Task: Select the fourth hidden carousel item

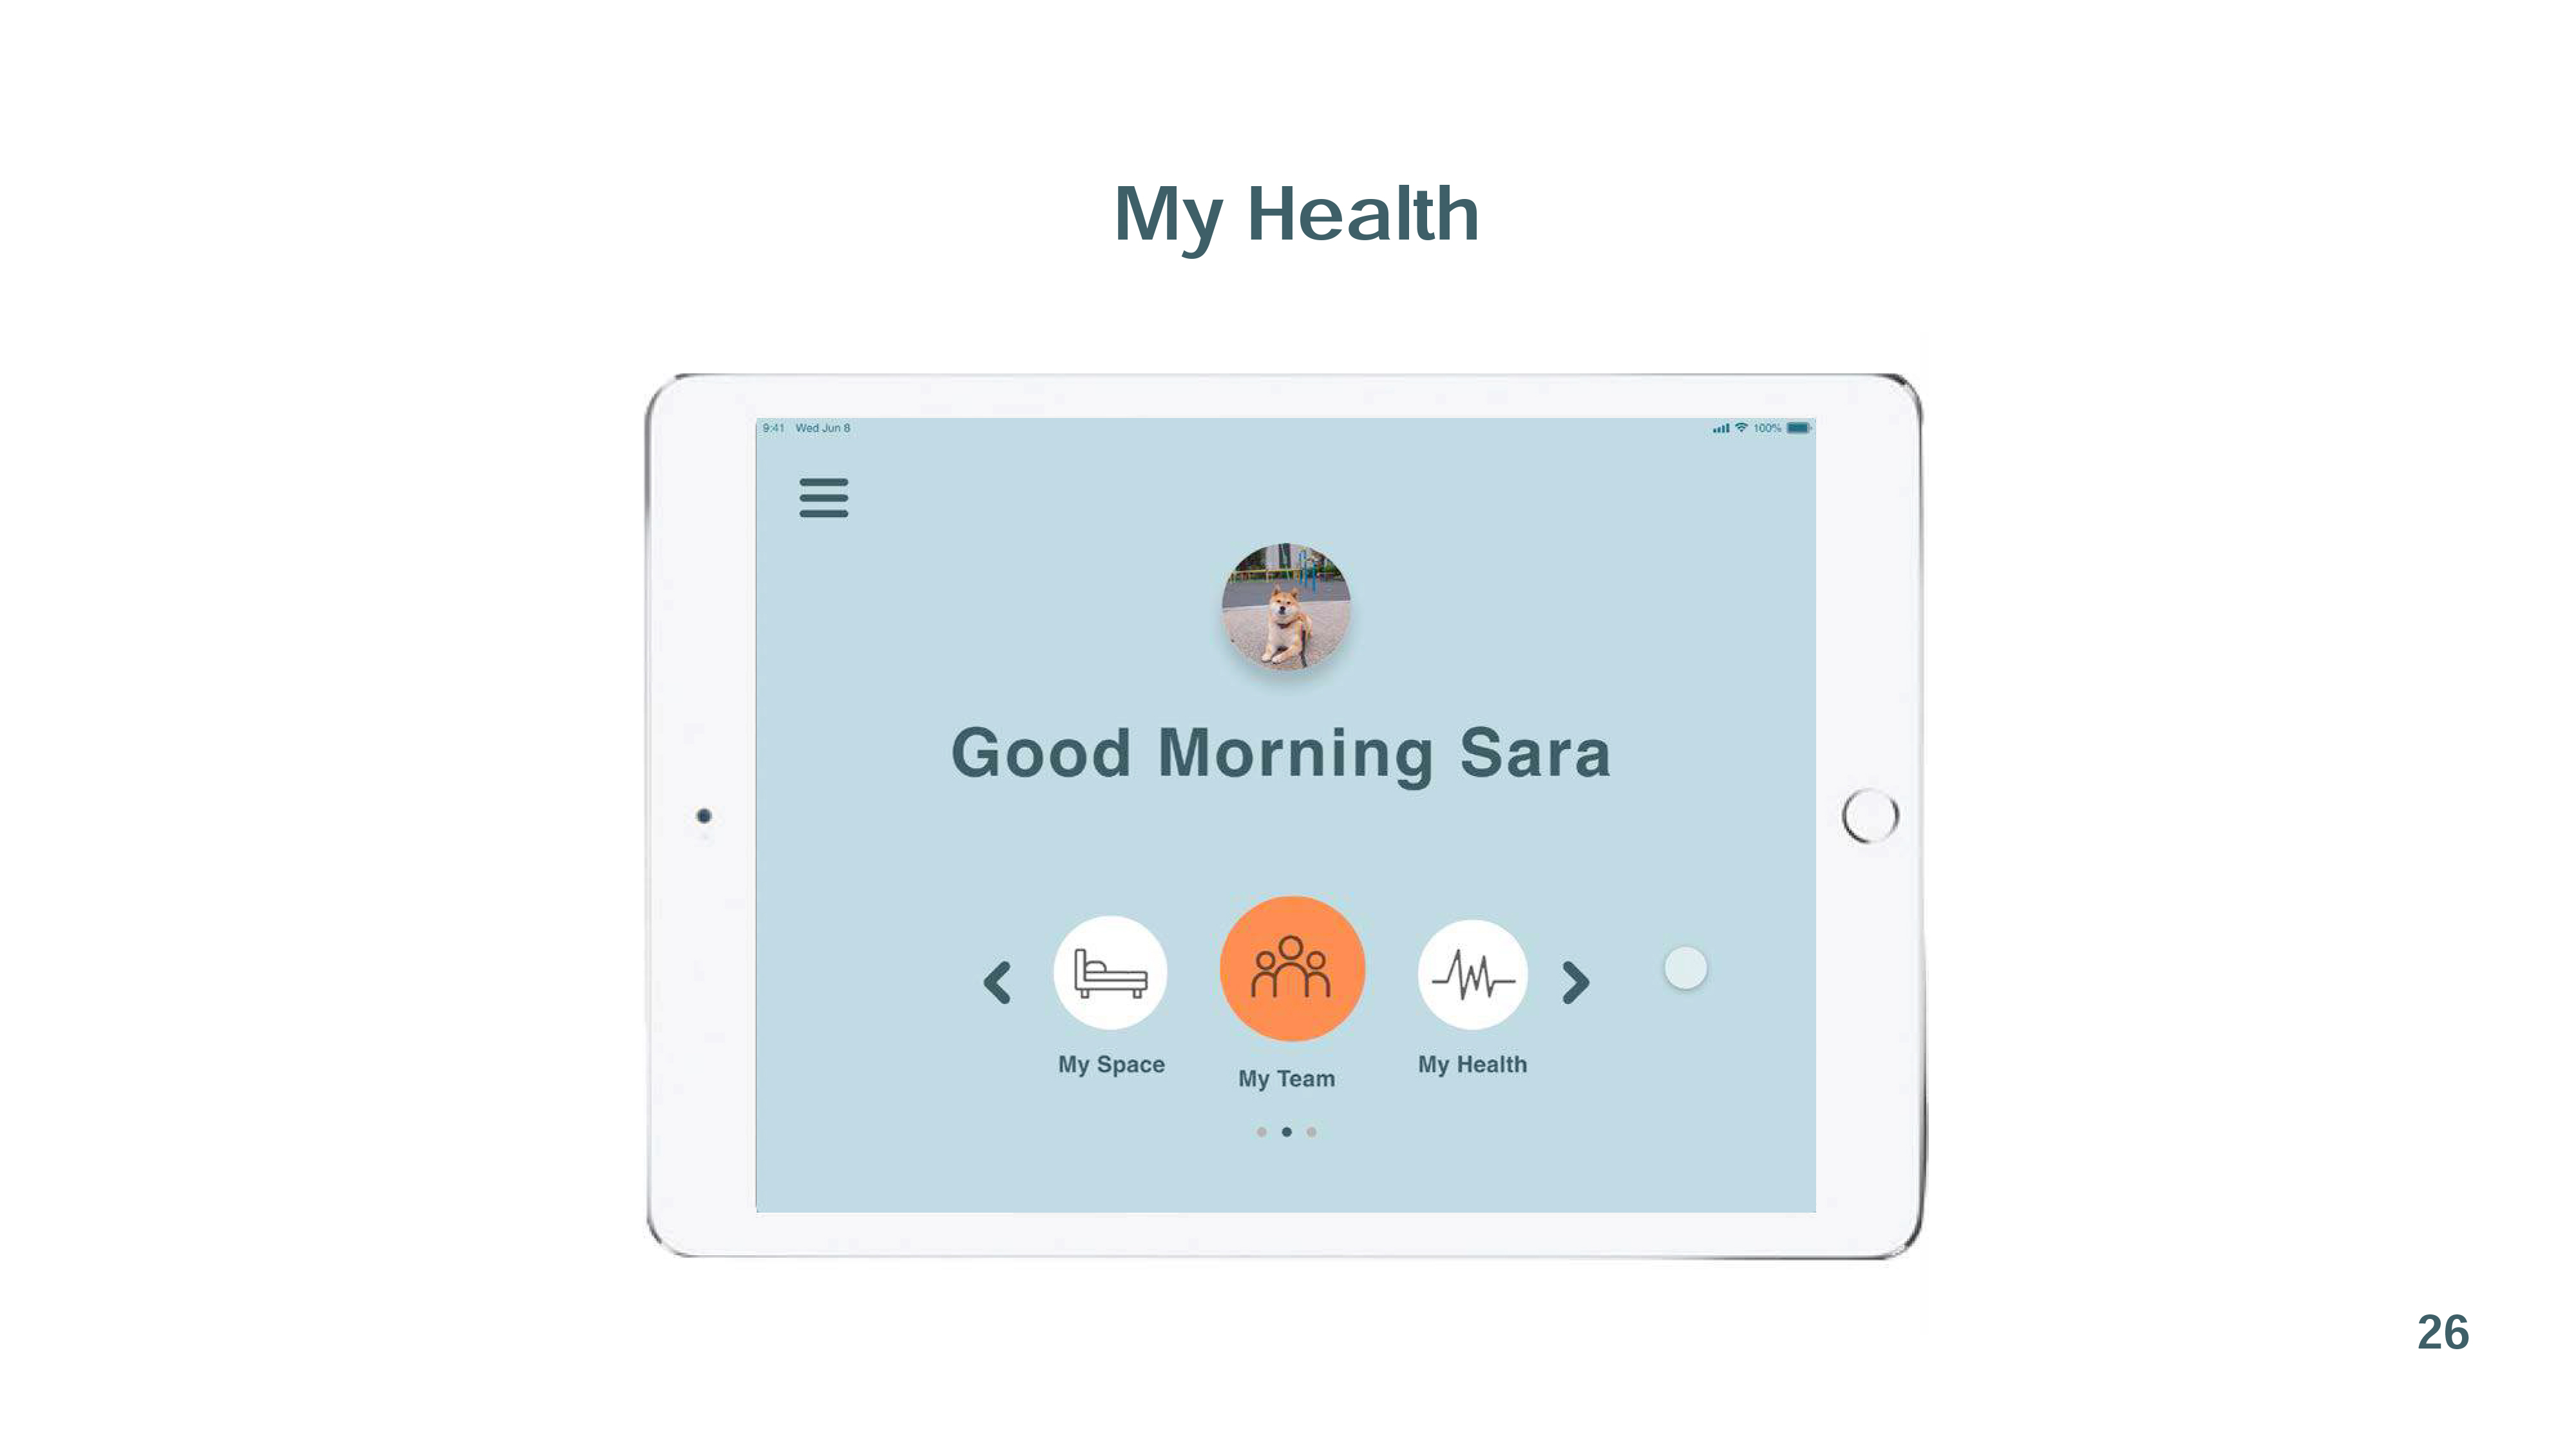Action: click(x=1683, y=968)
